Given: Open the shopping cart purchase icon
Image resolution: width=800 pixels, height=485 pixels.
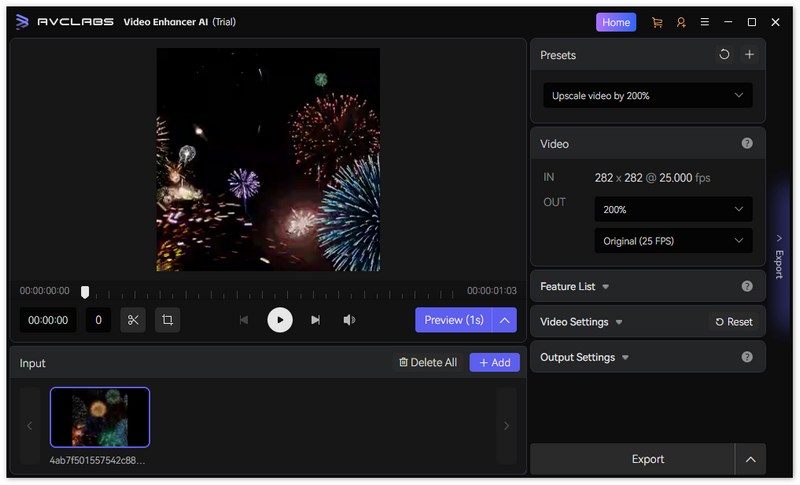Looking at the screenshot, I should [x=657, y=22].
